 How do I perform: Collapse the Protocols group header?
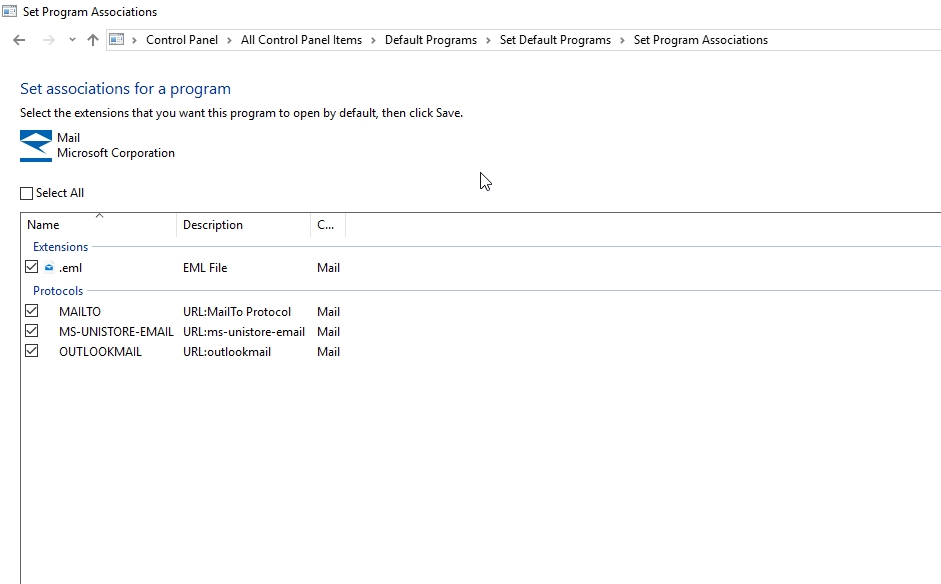(58, 291)
